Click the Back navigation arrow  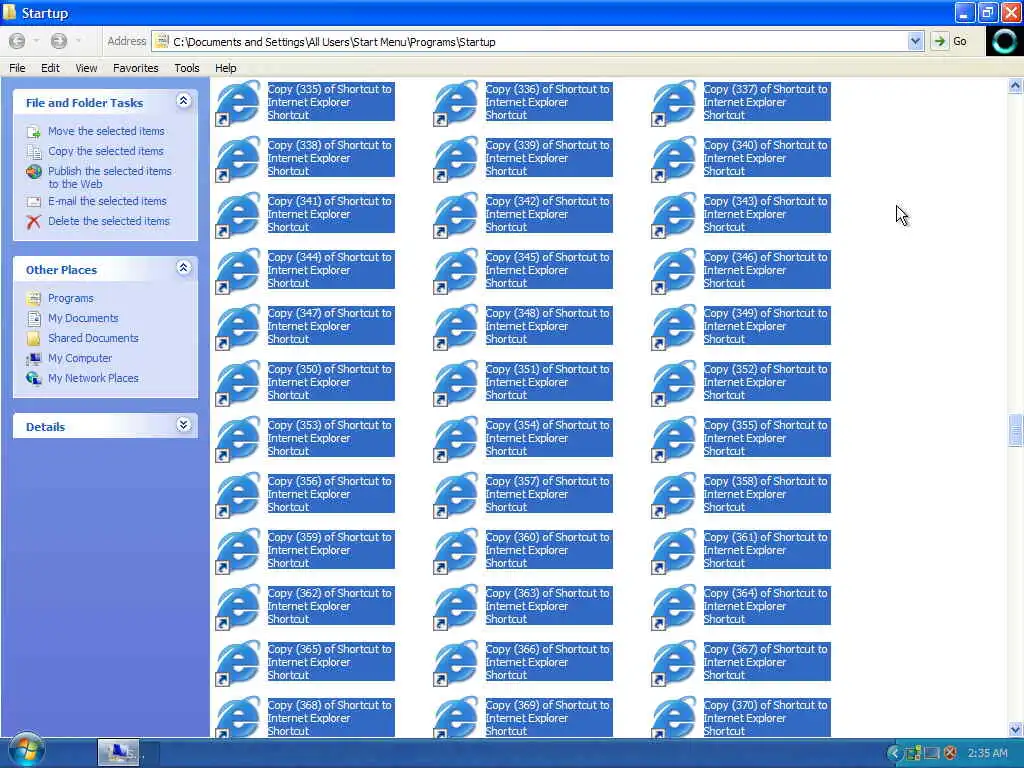coord(18,41)
